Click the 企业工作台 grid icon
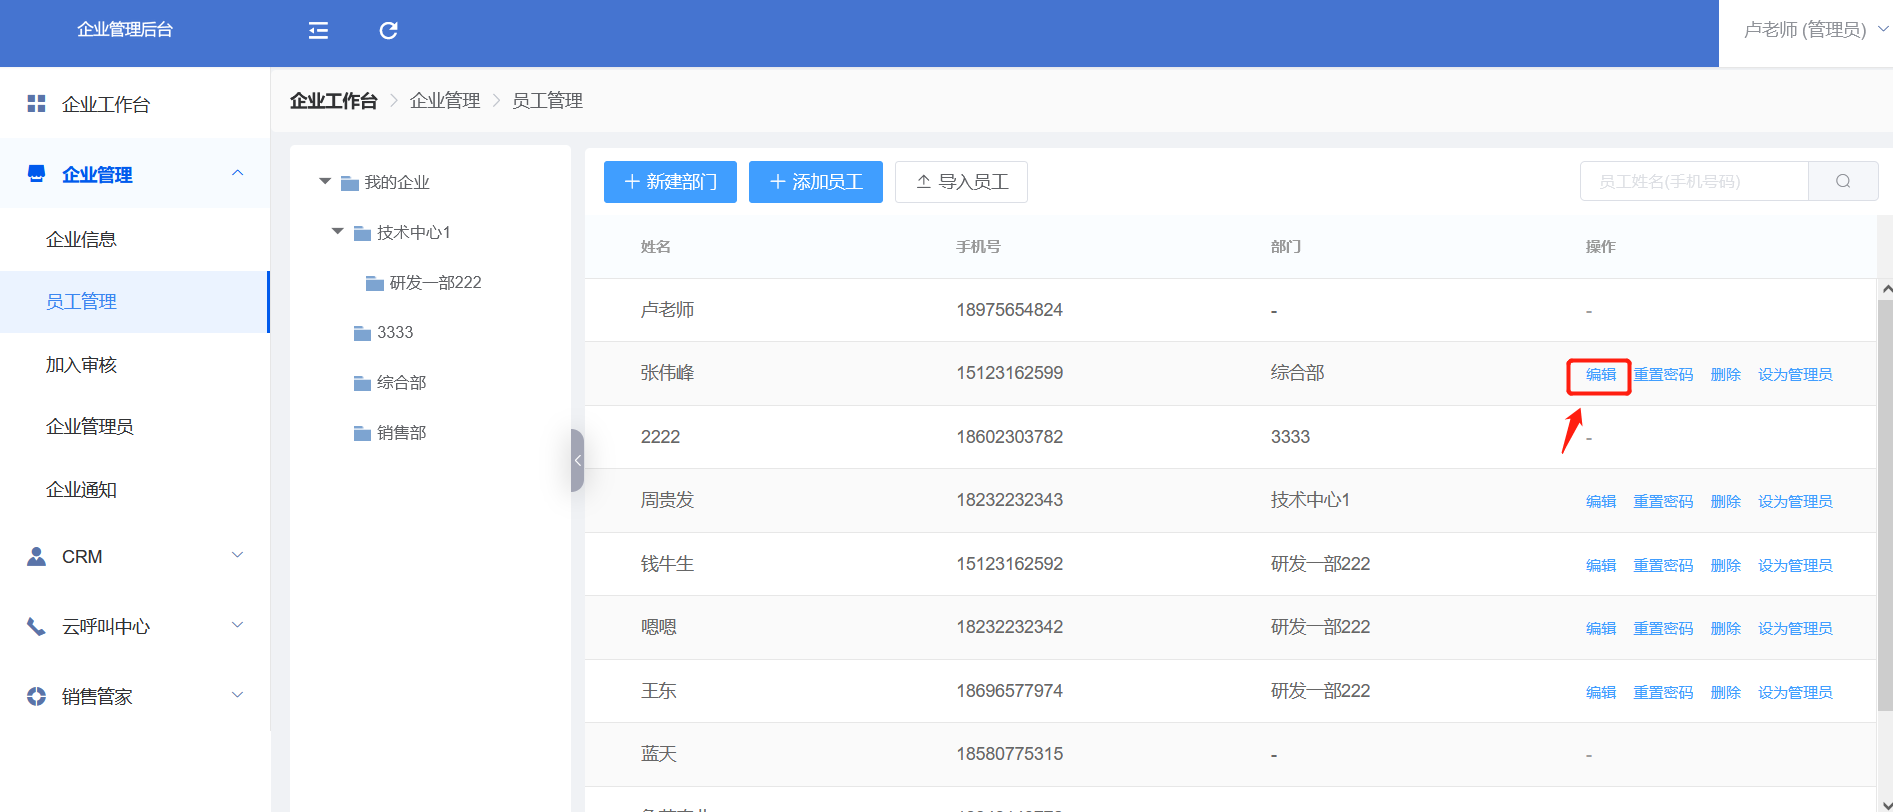1893x812 pixels. (37, 104)
